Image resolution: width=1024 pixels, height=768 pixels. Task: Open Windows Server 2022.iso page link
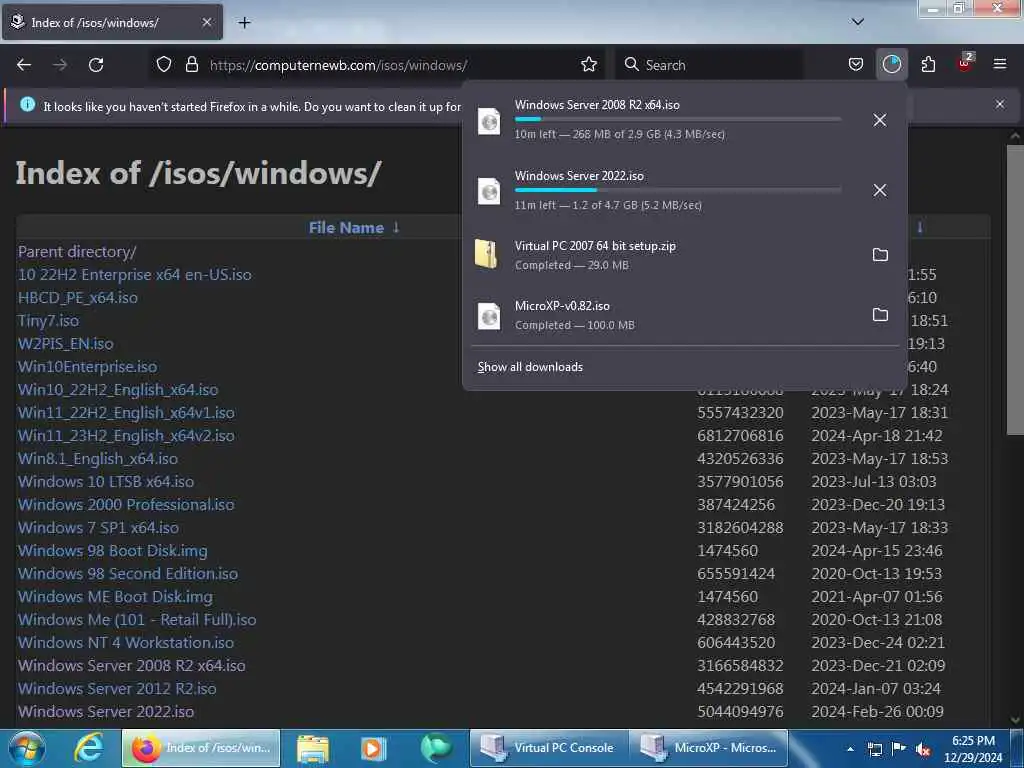point(106,711)
